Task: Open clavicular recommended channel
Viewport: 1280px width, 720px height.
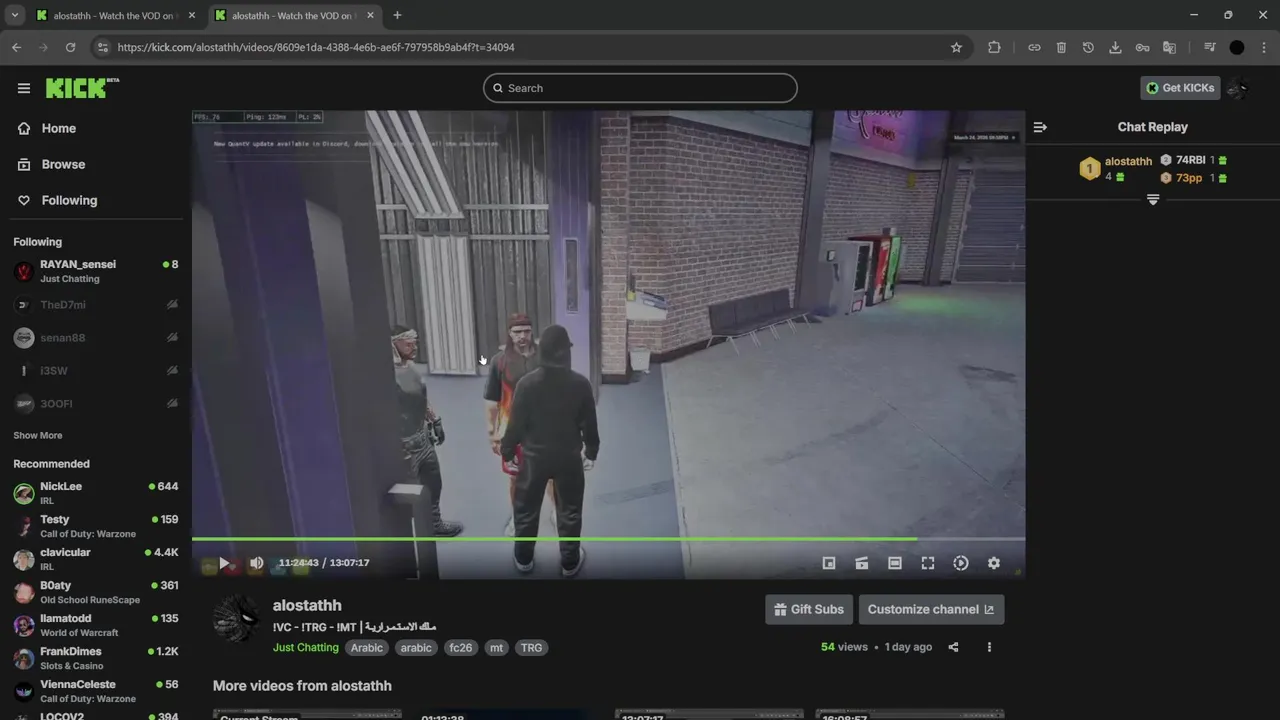Action: (96, 559)
